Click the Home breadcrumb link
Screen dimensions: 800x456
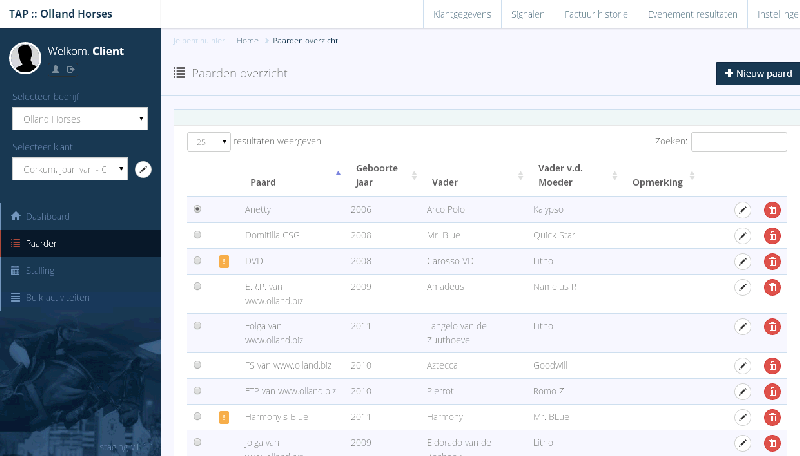pos(247,40)
